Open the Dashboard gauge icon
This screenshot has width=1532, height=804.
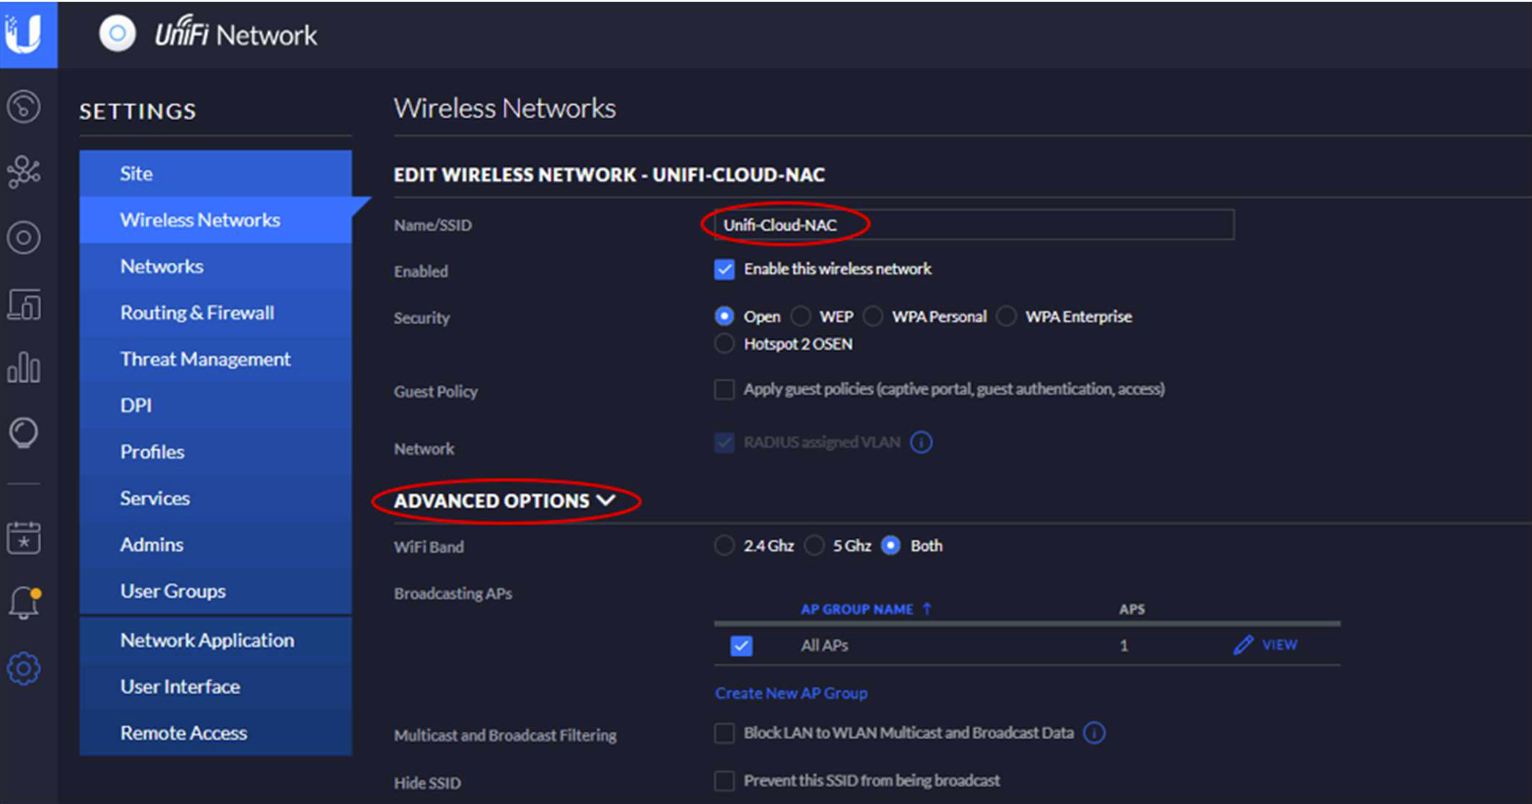[24, 105]
